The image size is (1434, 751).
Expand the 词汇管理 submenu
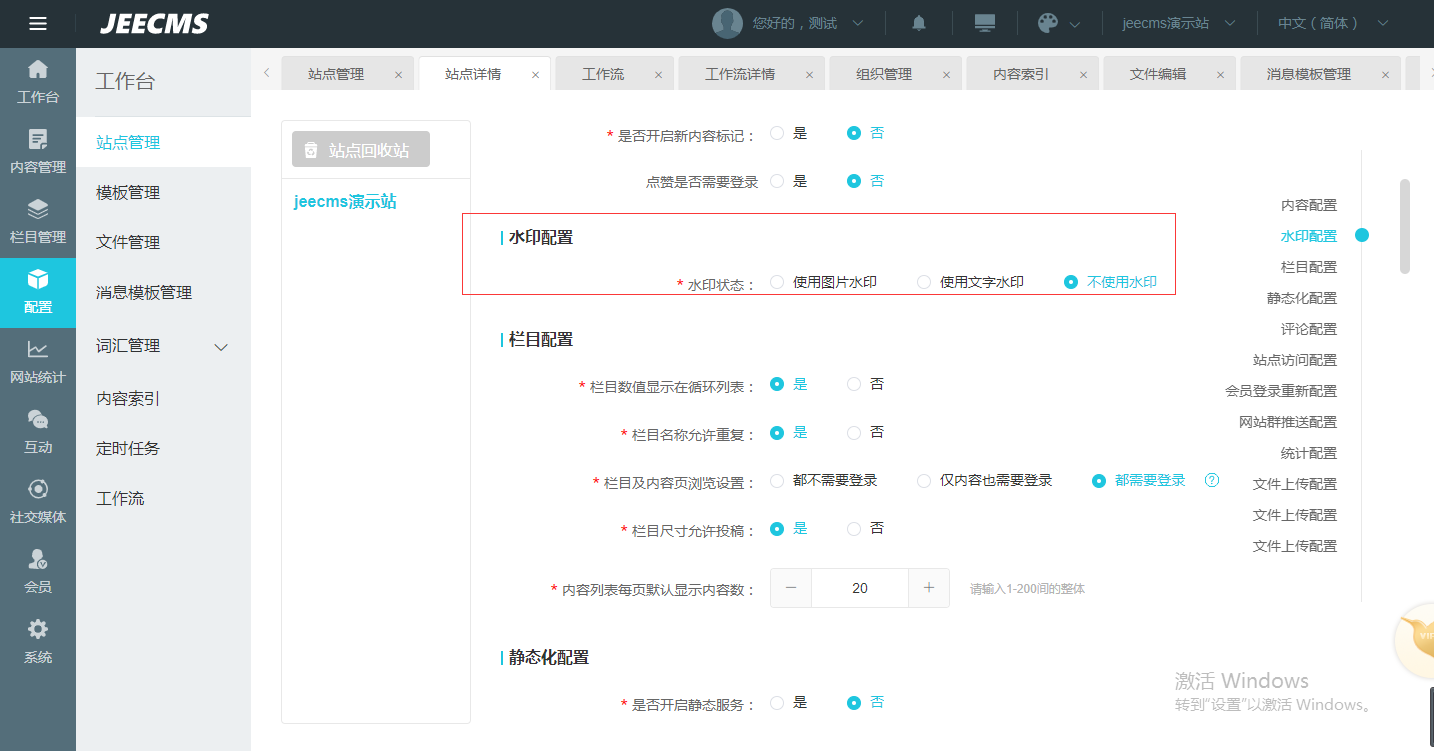[222, 347]
